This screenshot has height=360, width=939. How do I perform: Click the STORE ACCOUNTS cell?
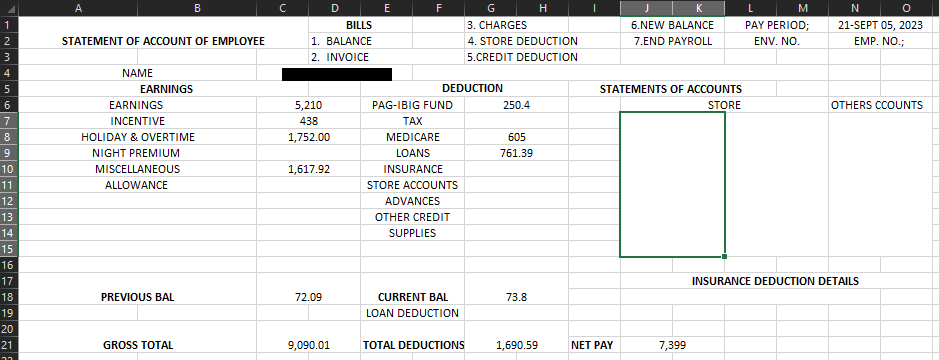tap(413, 184)
